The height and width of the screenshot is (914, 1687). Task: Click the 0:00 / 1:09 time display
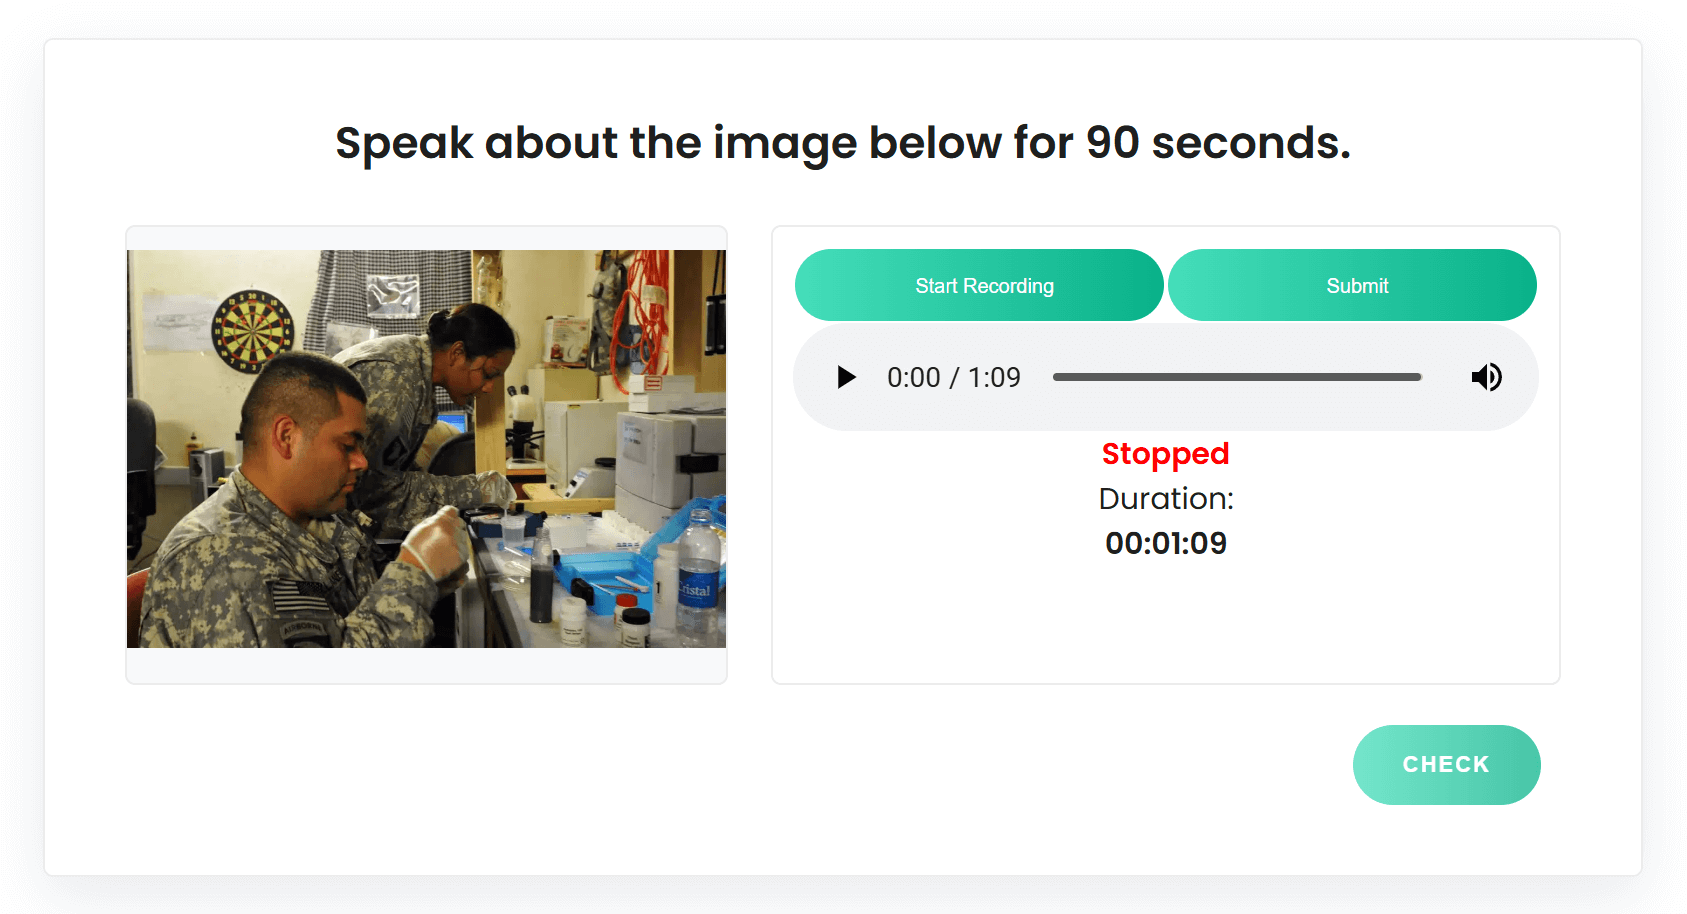point(953,377)
